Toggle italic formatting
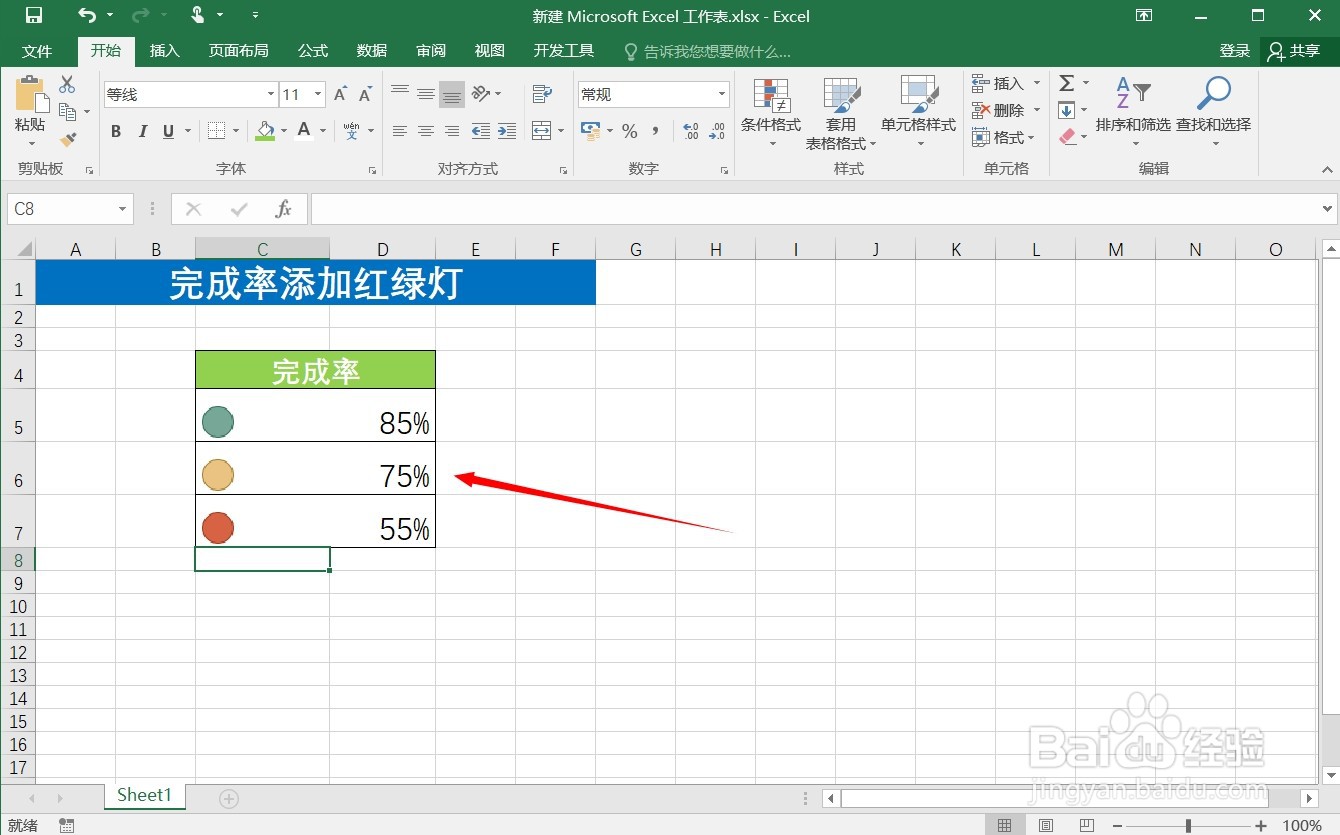 [142, 131]
